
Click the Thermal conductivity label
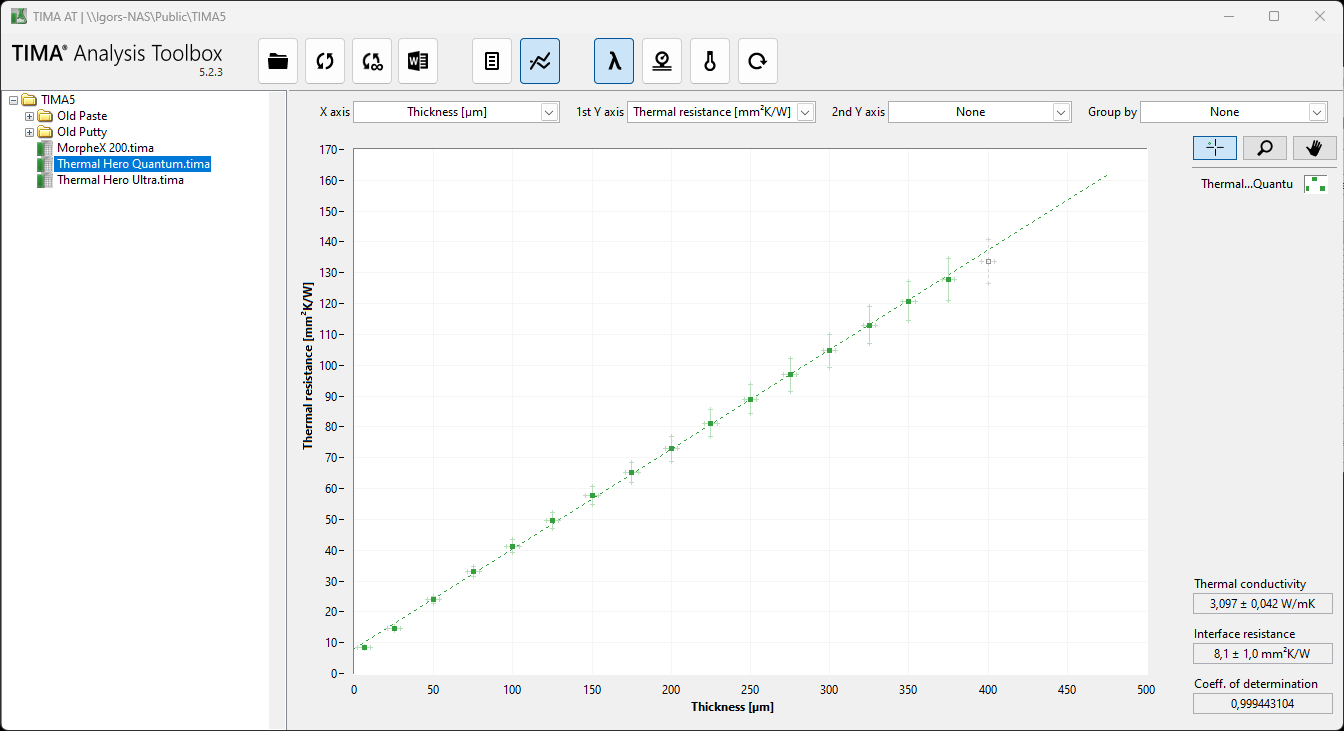tap(1250, 584)
